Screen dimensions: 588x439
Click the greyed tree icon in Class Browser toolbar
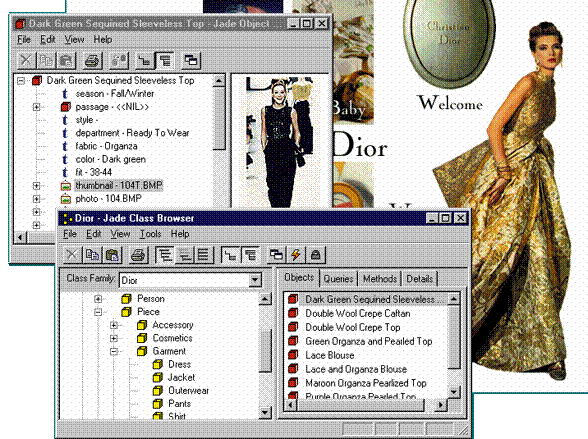(184, 255)
